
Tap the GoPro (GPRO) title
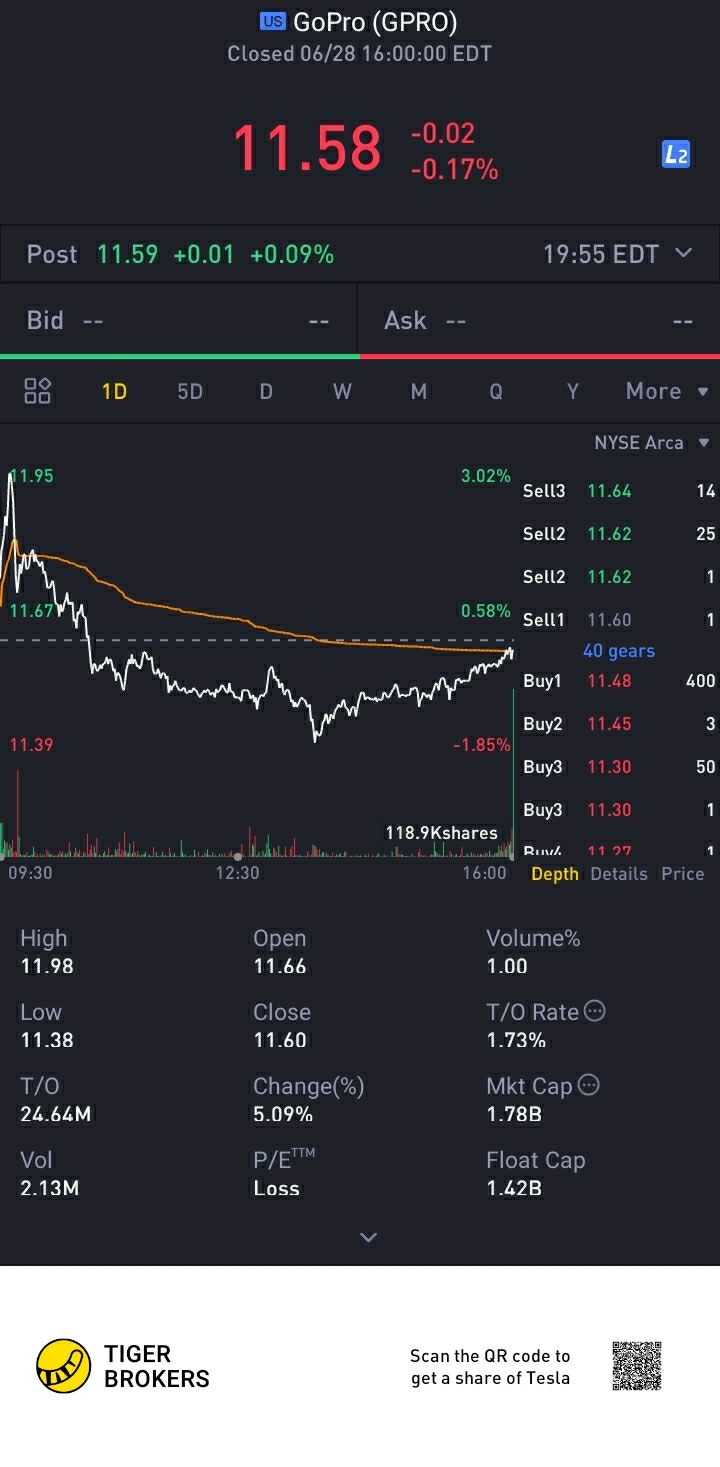[375, 21]
